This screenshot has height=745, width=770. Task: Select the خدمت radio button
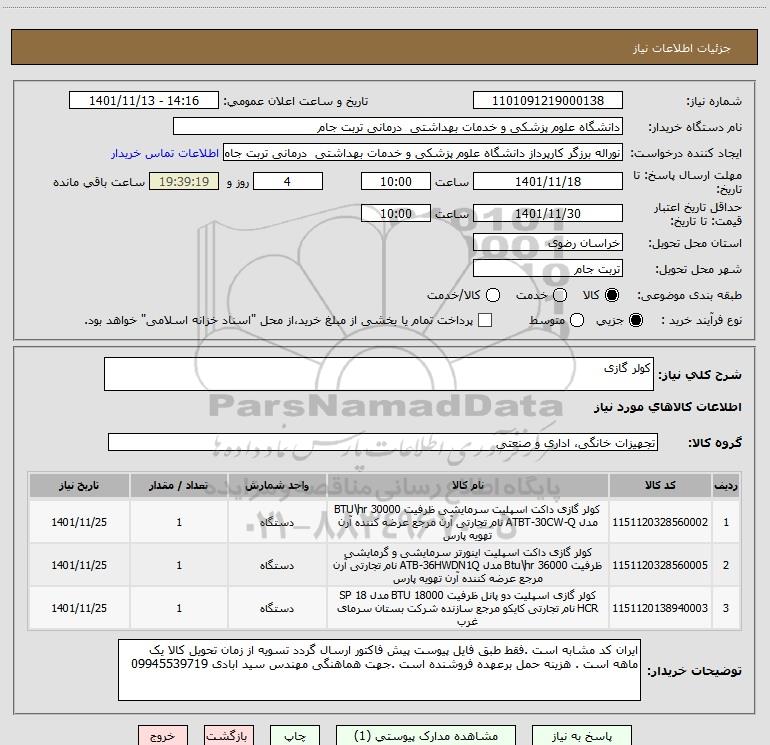[x=560, y=295]
